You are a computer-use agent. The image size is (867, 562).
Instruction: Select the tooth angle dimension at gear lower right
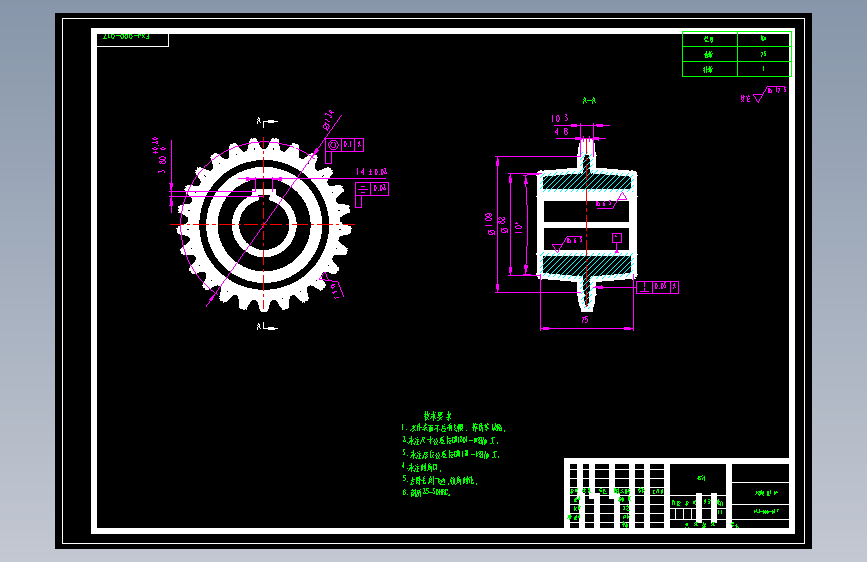click(333, 285)
